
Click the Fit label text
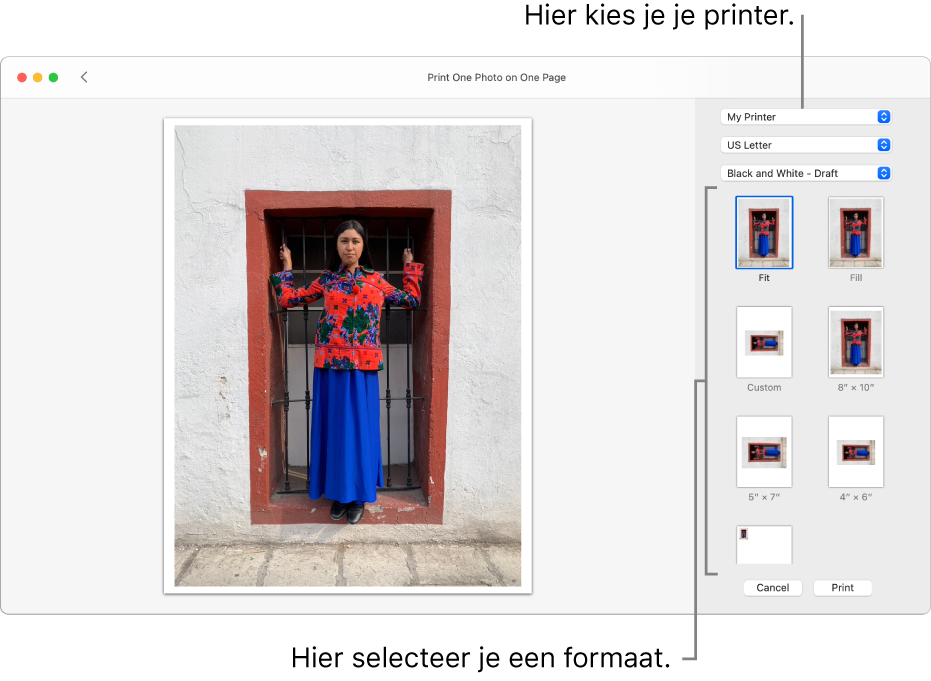coord(764,278)
